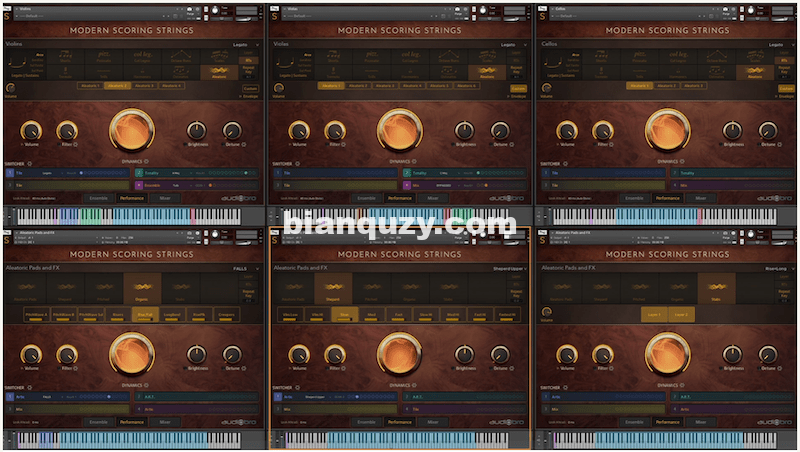
Task: Select Scales articulation in Violas panel
Action: tap(487, 57)
